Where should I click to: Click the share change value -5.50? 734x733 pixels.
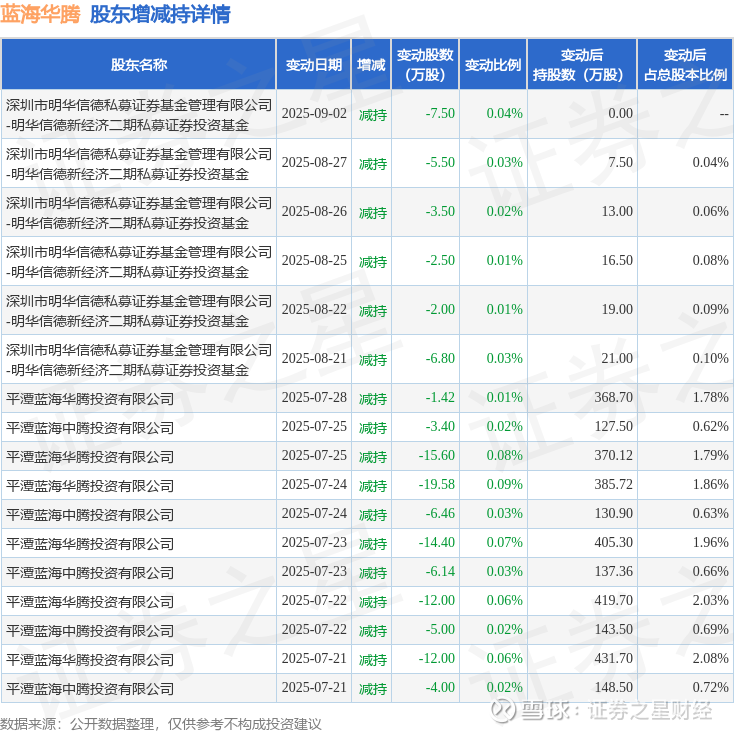(440, 162)
